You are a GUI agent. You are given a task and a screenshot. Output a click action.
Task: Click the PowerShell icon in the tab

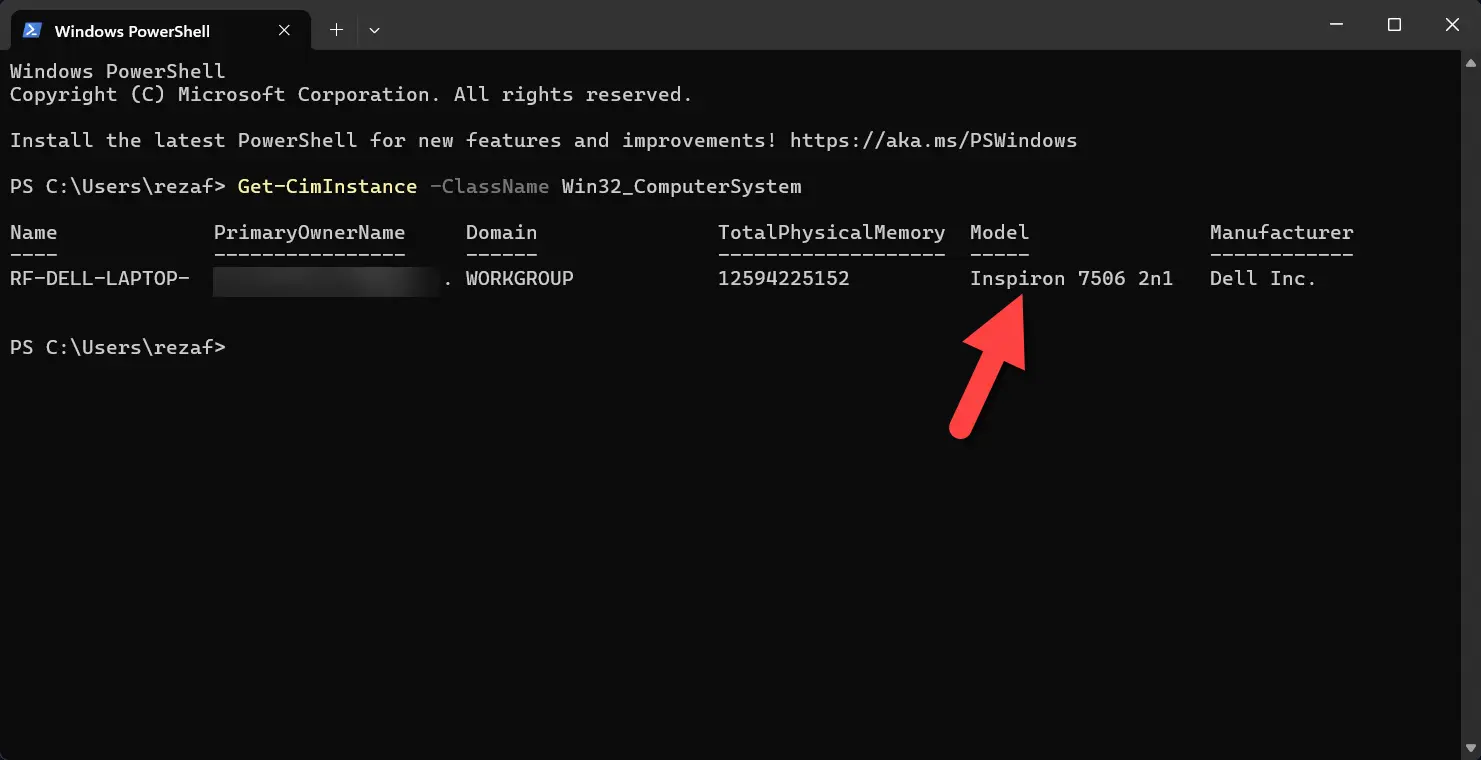click(x=32, y=30)
